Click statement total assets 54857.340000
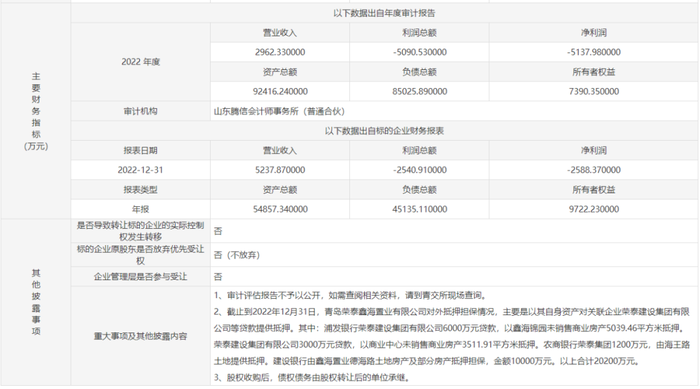Viewport: 700px width, 389px height. tap(280, 209)
